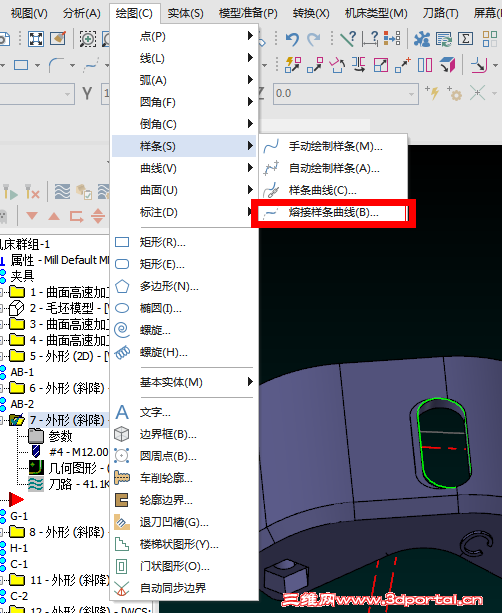Image resolution: width=502 pixels, height=613 pixels.
Task: Expand the 倒角(C) submenu
Action: (184, 124)
